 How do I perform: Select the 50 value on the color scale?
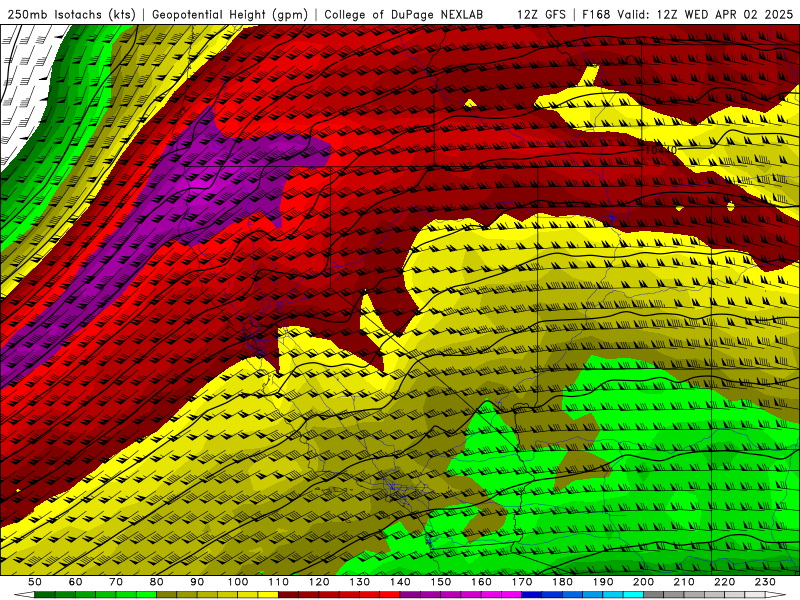click(35, 582)
